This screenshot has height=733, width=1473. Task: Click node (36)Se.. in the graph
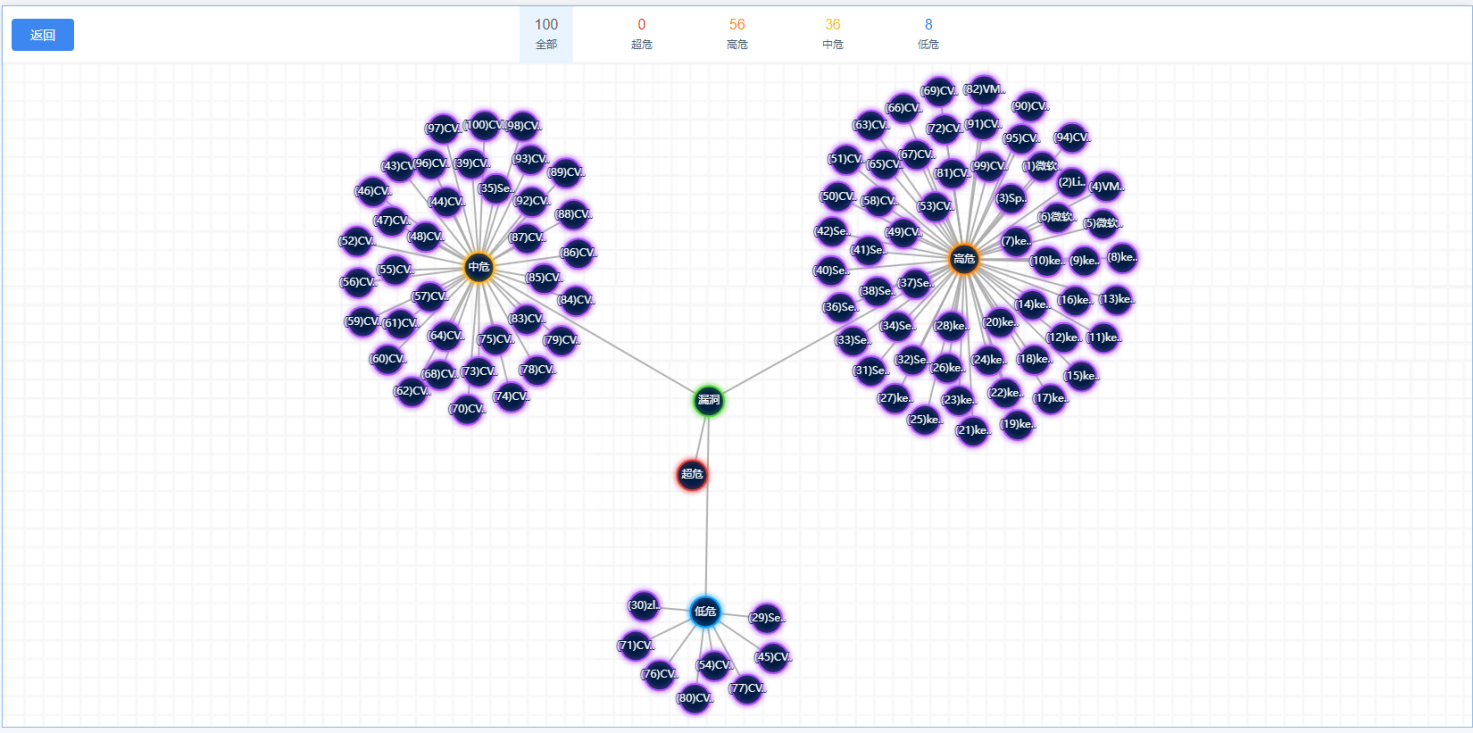point(839,307)
